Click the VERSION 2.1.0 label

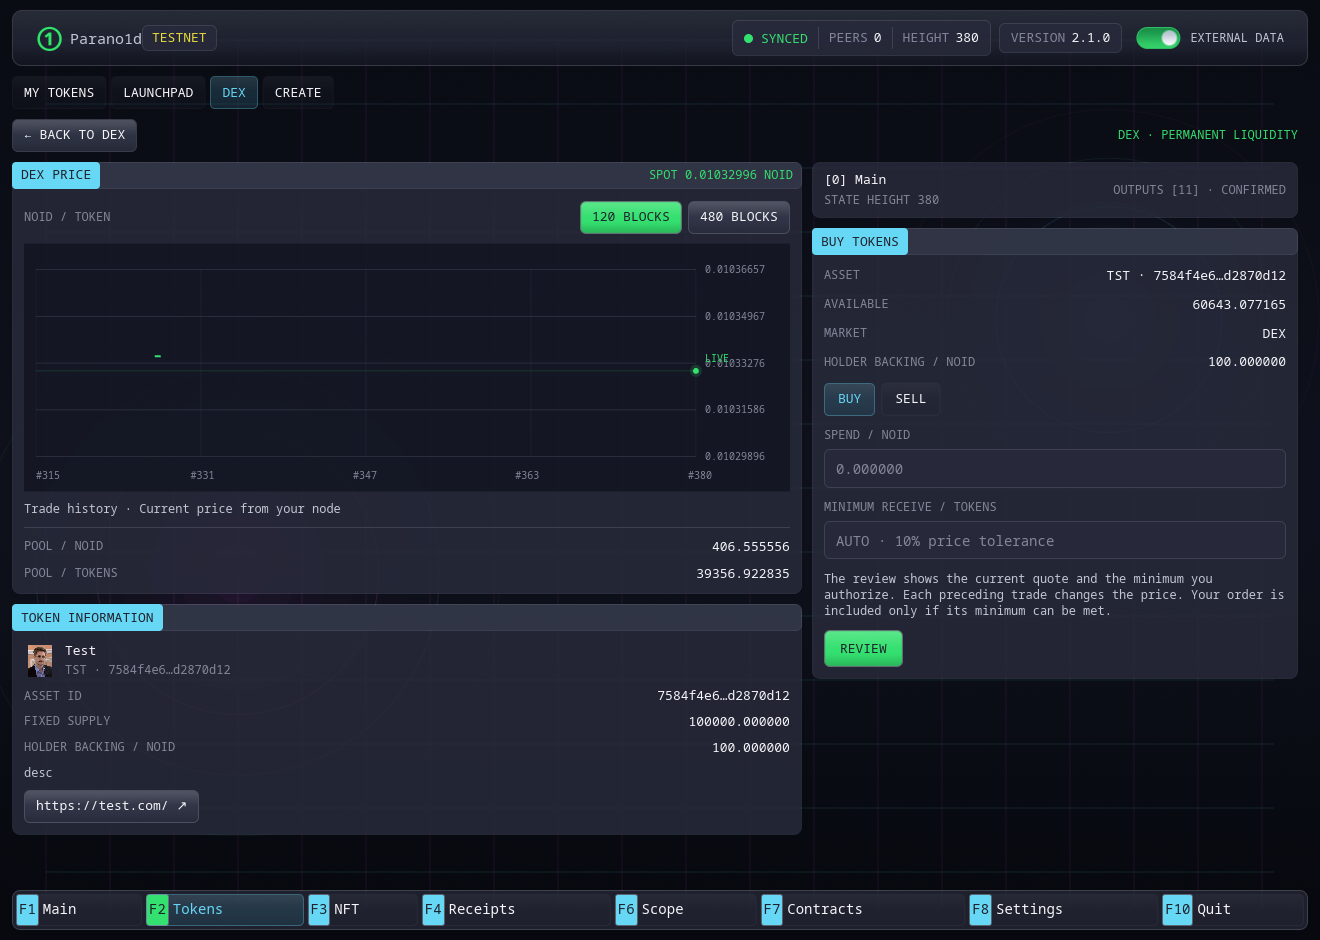[1060, 38]
